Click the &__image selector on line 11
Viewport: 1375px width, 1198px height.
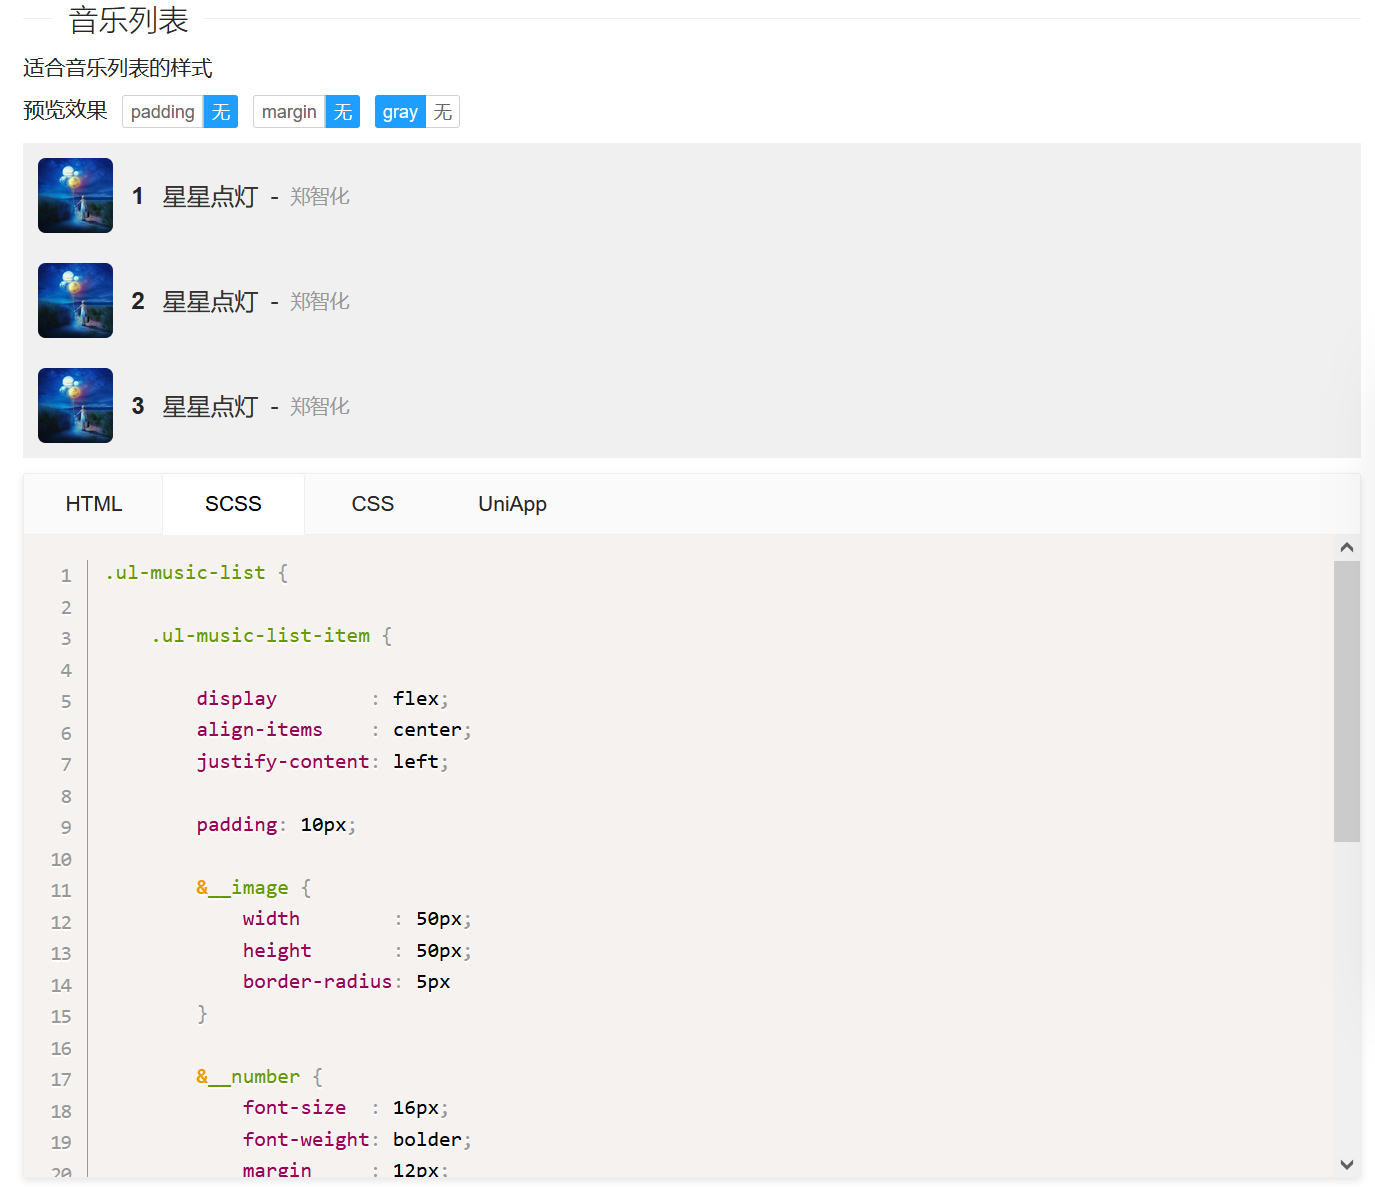click(243, 888)
